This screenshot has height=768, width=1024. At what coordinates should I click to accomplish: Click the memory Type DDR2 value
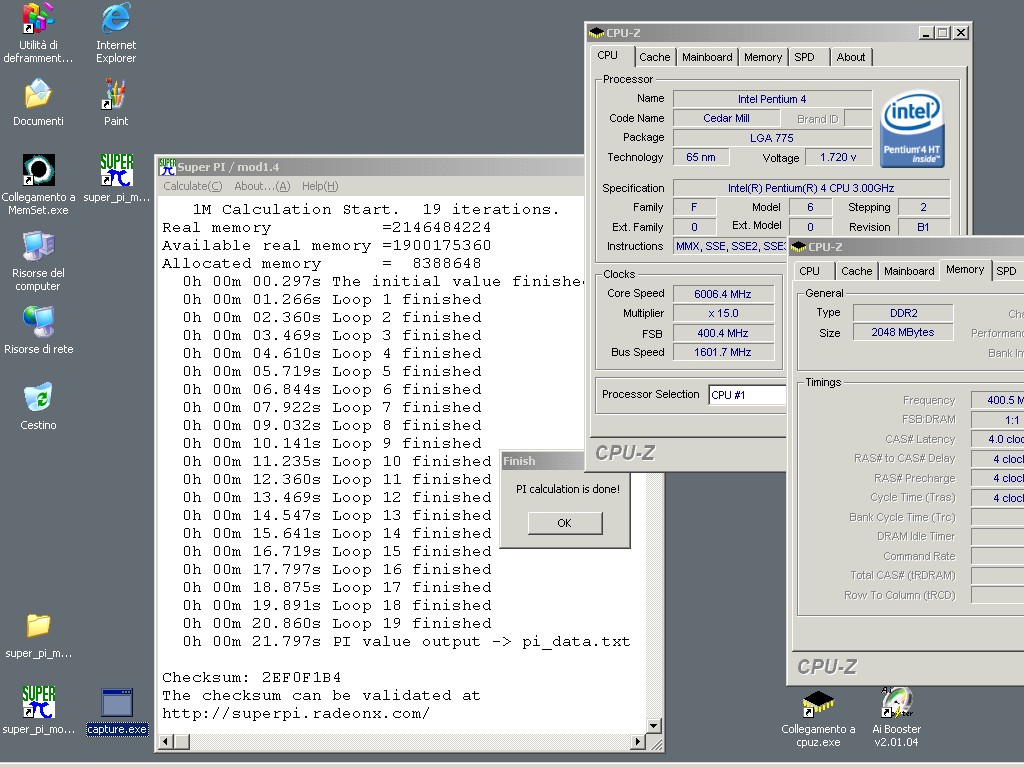(903, 313)
